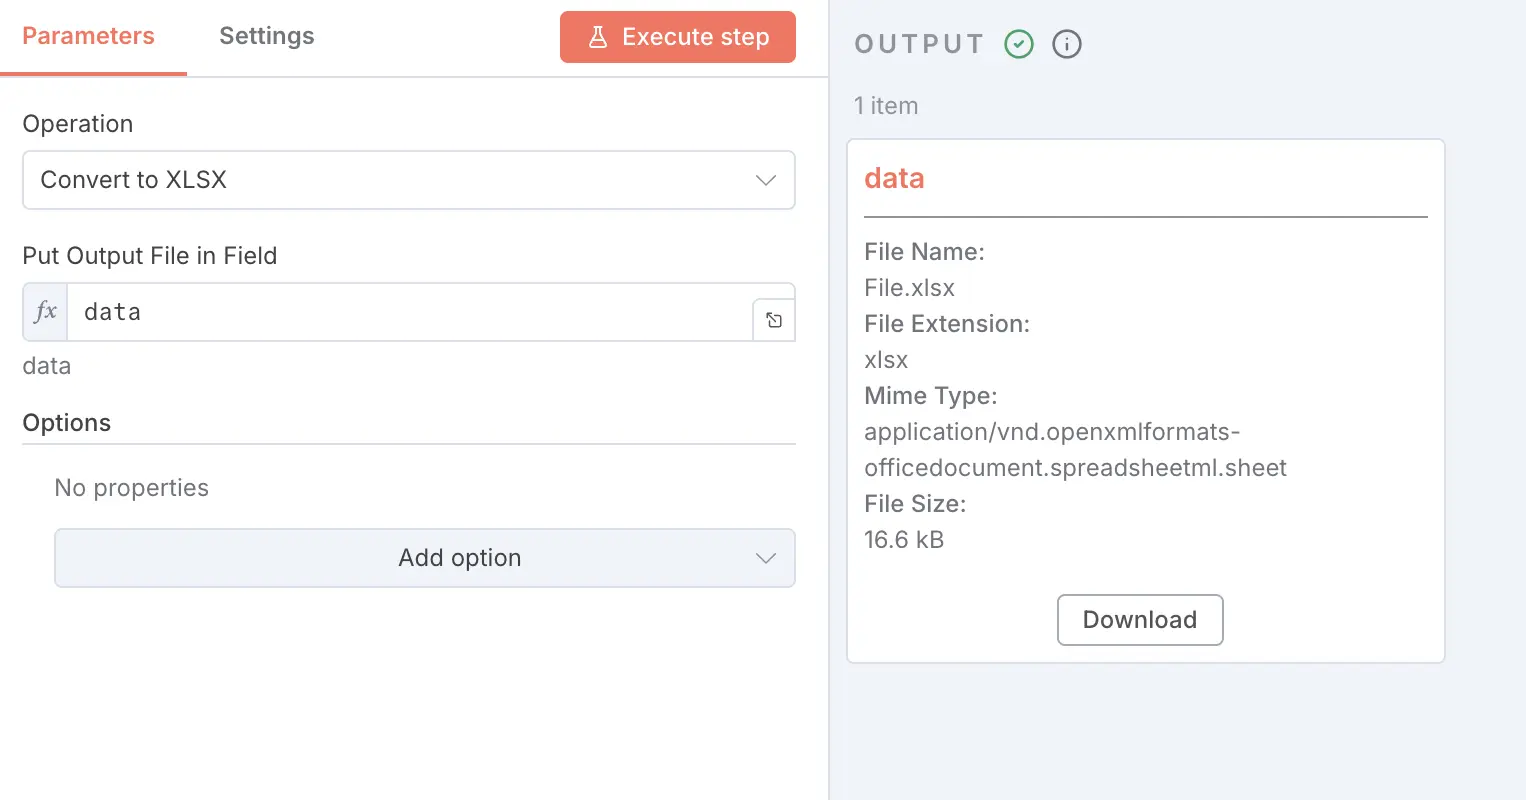Click the Execute step button
Image resolution: width=1526 pixels, height=800 pixels.
pos(677,36)
